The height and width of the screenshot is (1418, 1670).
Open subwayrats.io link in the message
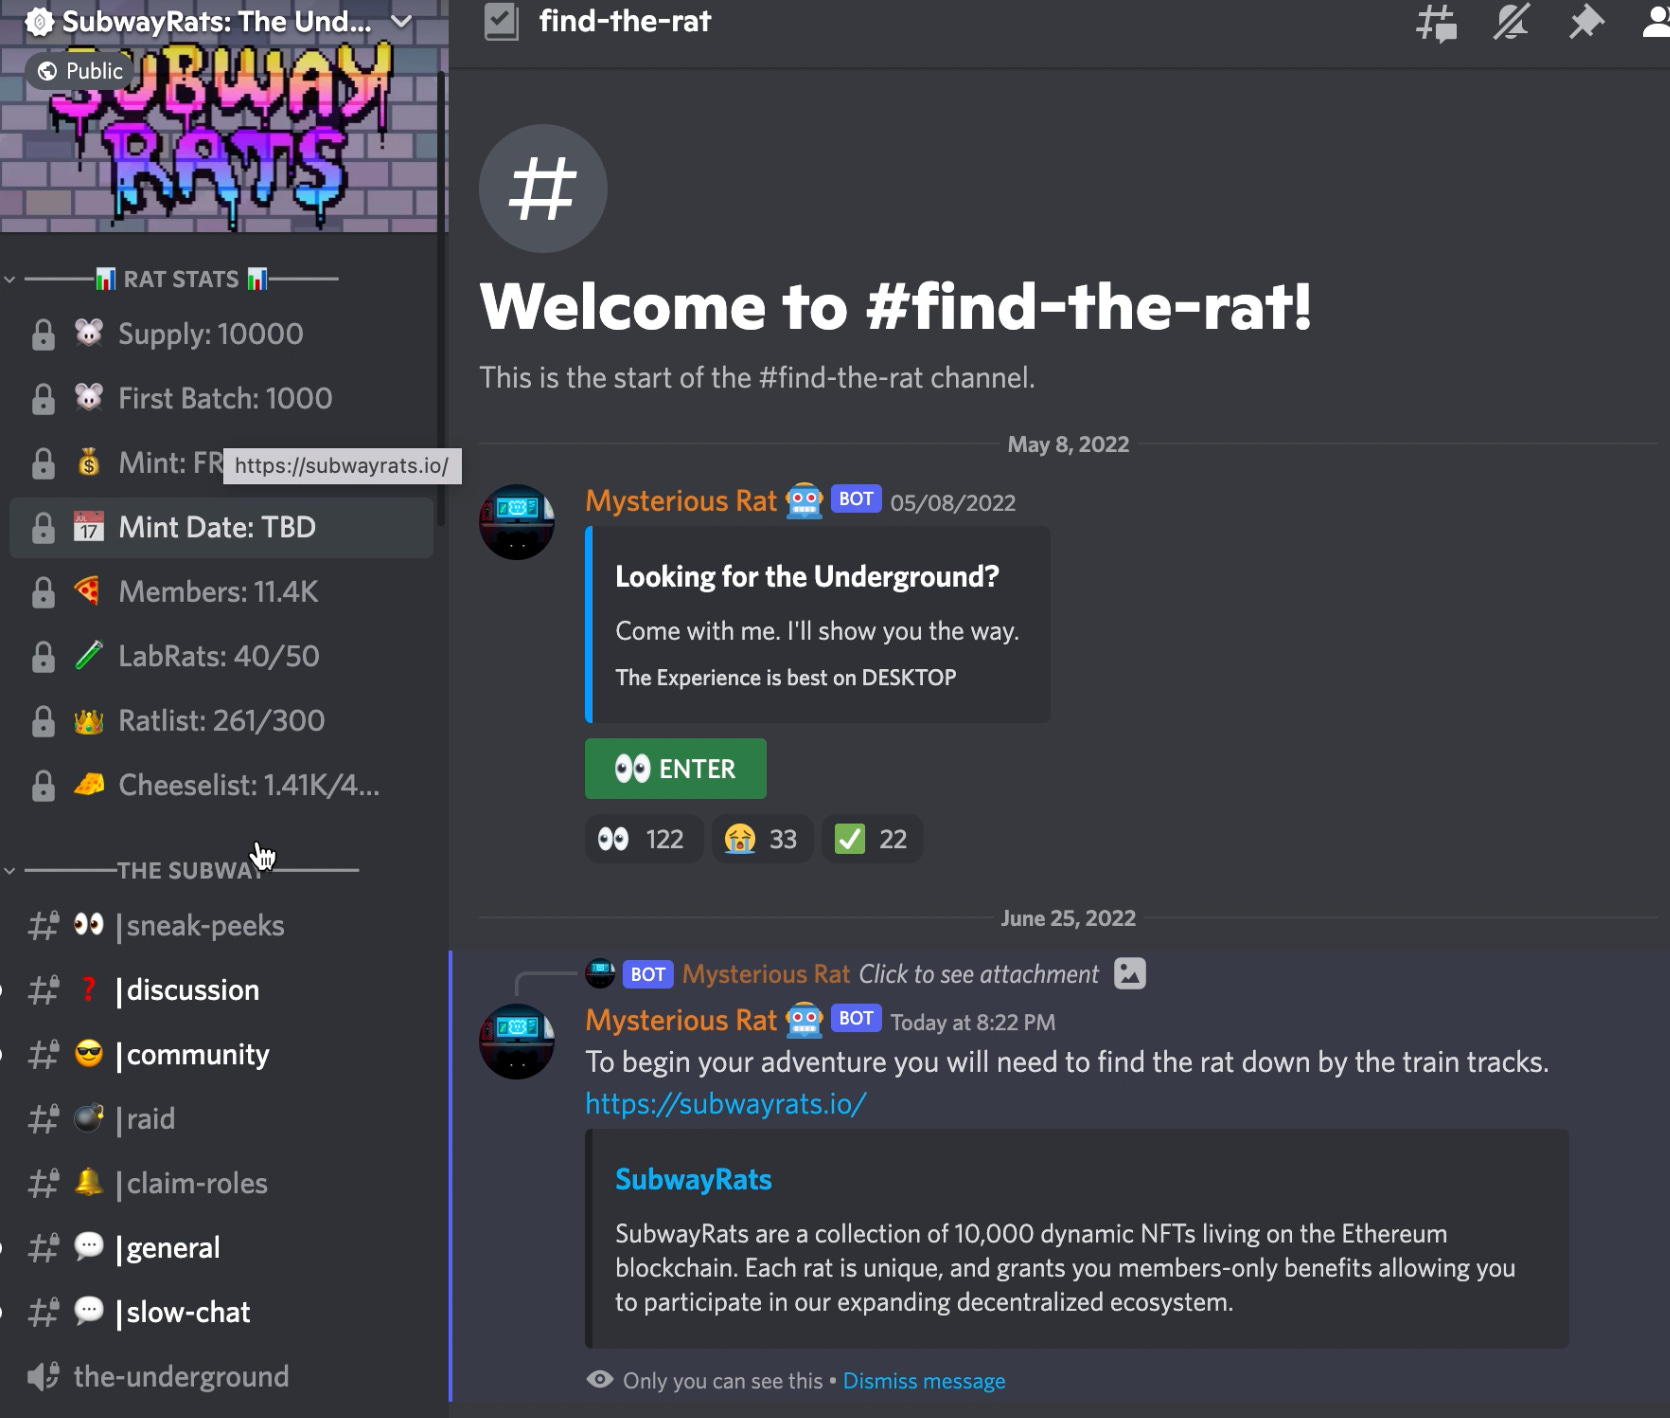726,1104
